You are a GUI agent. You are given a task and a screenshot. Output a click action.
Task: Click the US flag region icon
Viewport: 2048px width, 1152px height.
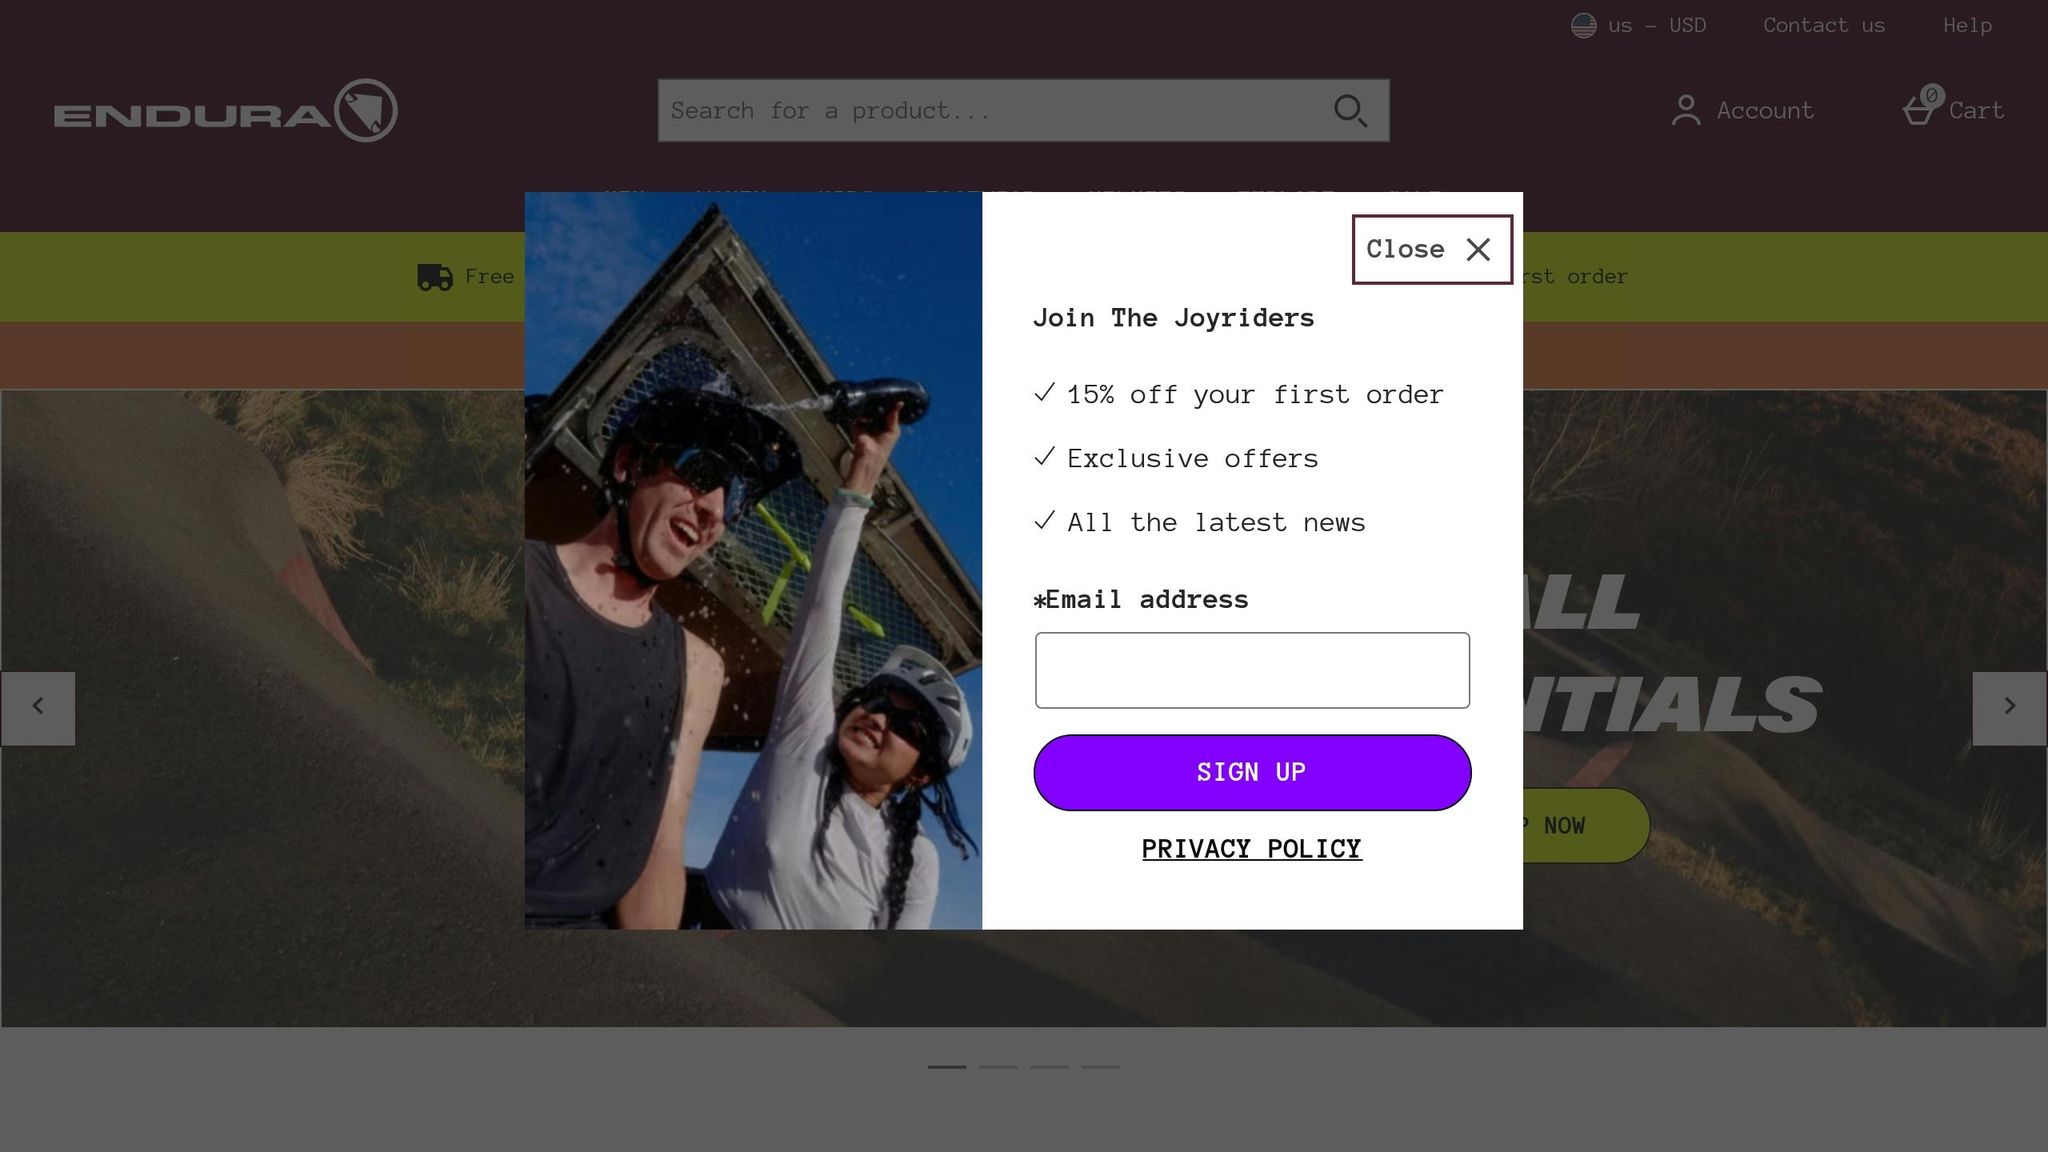click(x=1583, y=25)
